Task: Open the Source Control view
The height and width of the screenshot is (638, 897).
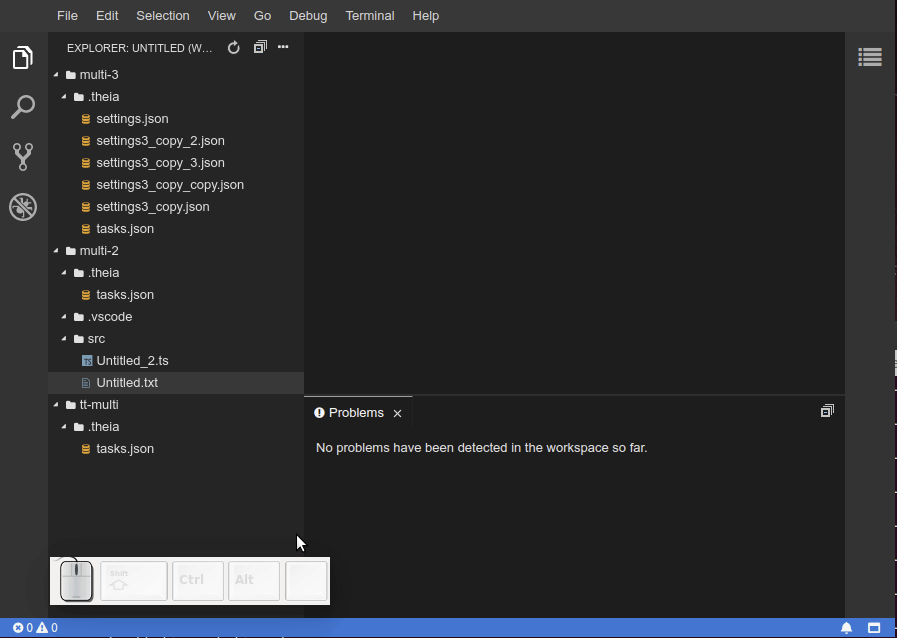Action: point(22,156)
